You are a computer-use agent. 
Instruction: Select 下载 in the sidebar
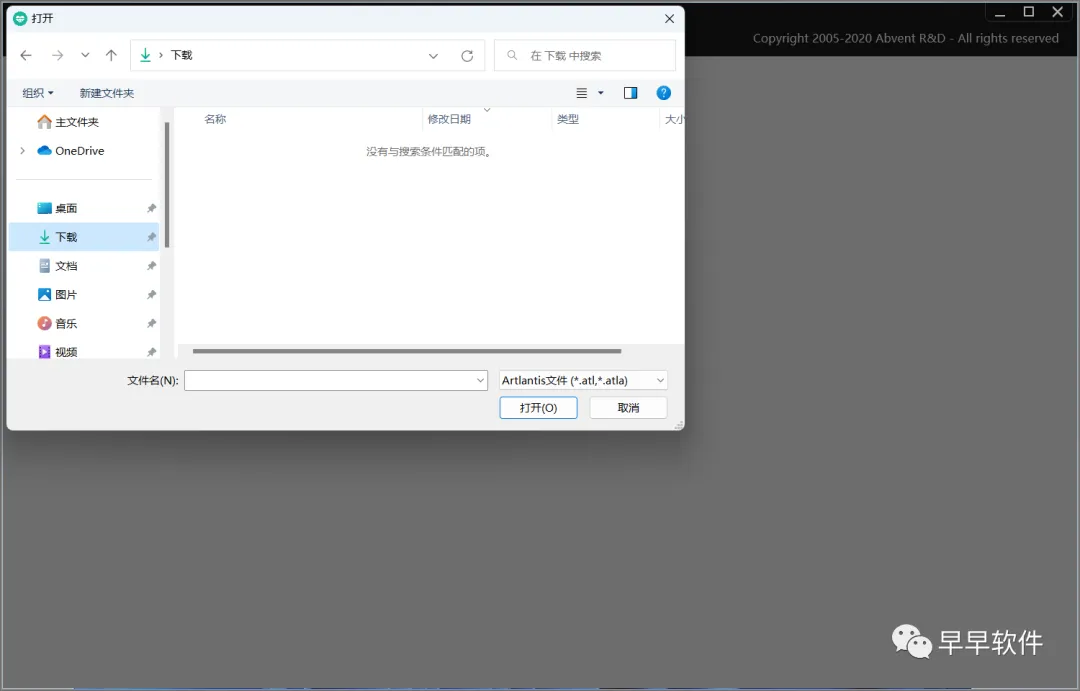[84, 237]
